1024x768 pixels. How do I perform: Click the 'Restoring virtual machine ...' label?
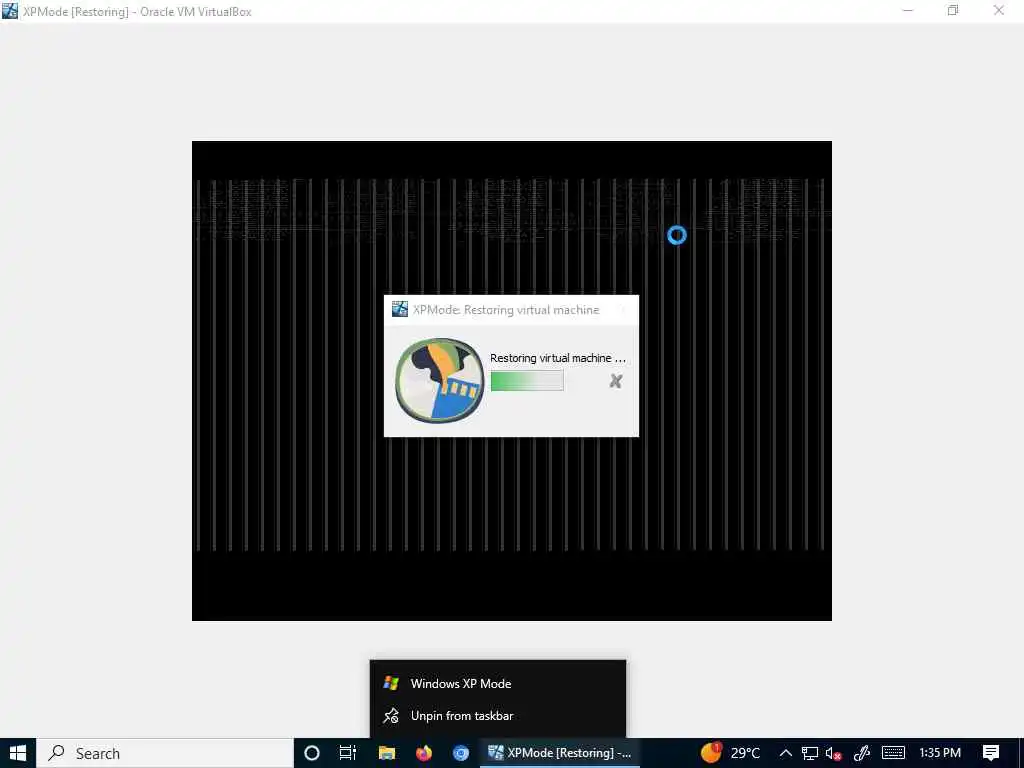[x=558, y=358]
